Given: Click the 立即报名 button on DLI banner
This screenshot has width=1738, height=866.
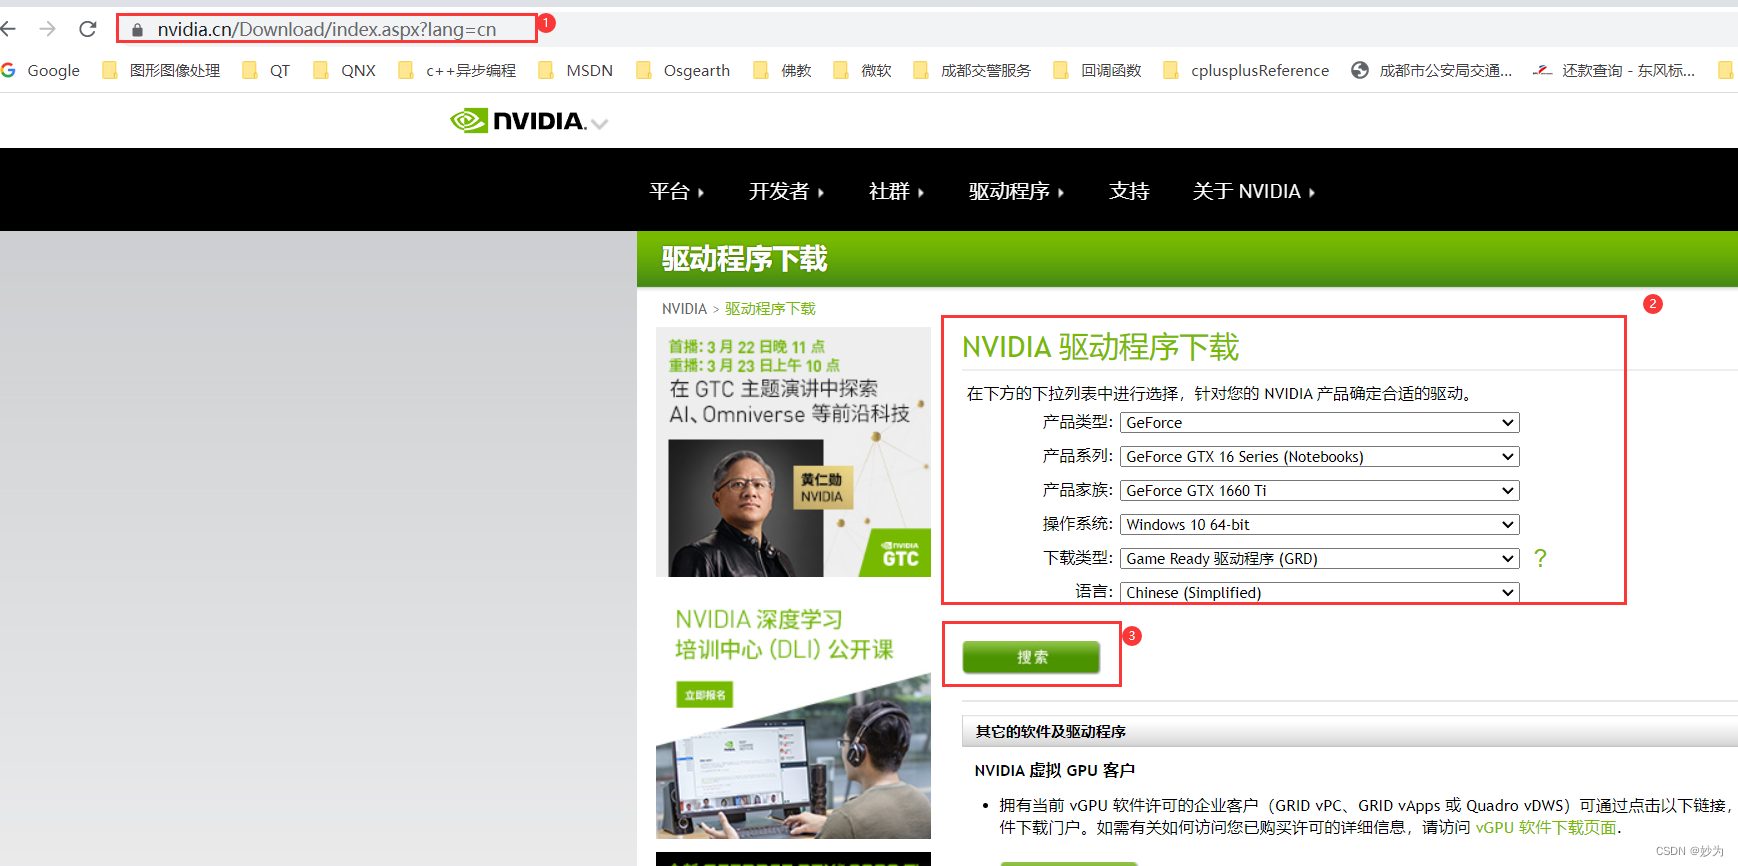Looking at the screenshot, I should 705,695.
